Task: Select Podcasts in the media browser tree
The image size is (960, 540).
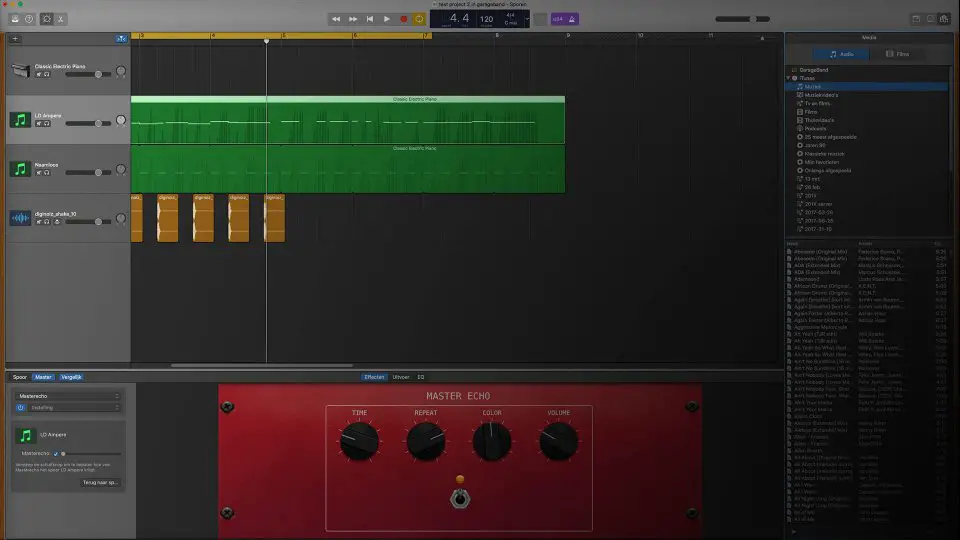Action: coord(815,129)
